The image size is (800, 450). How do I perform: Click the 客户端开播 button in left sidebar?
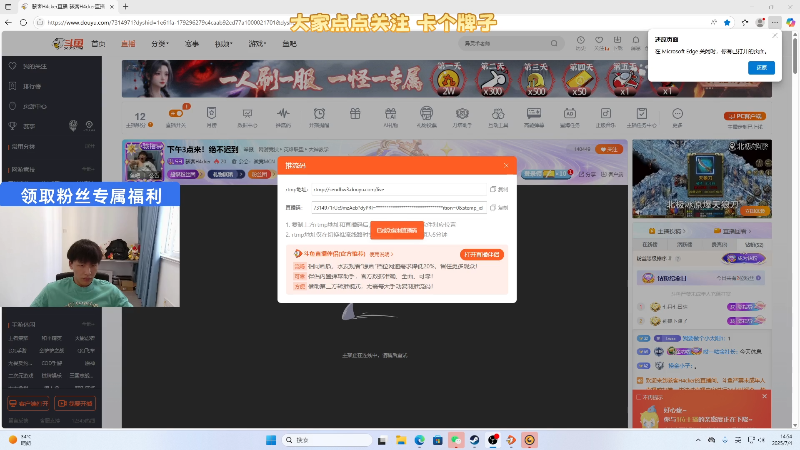tap(29, 403)
